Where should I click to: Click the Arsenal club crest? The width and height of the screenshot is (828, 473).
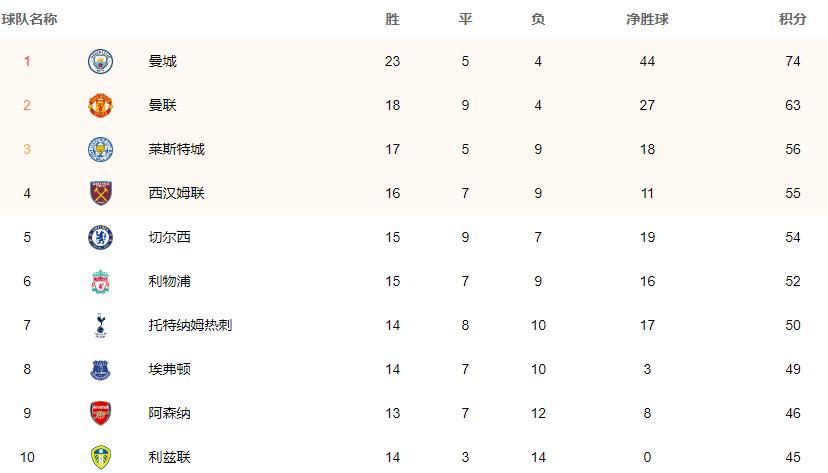point(100,413)
